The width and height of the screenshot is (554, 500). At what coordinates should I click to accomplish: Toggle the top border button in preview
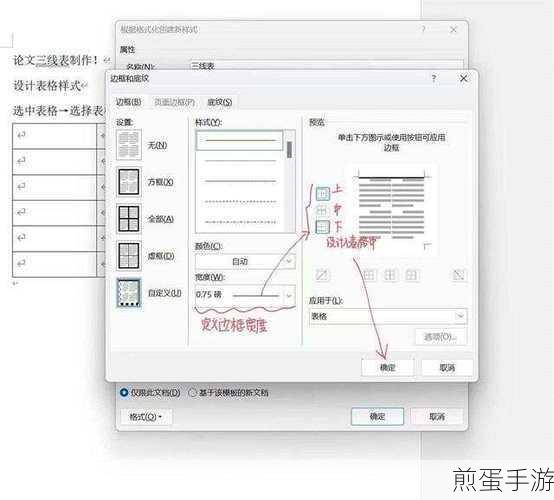pyautogui.click(x=322, y=194)
